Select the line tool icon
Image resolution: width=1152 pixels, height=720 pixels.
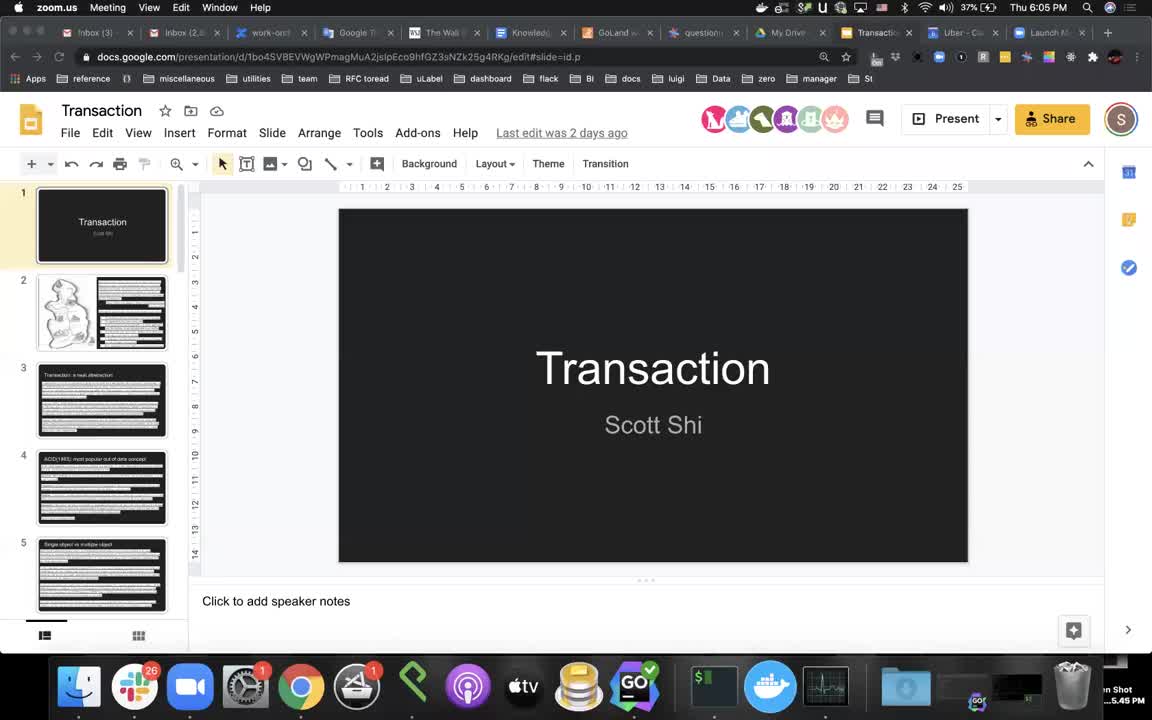point(331,164)
